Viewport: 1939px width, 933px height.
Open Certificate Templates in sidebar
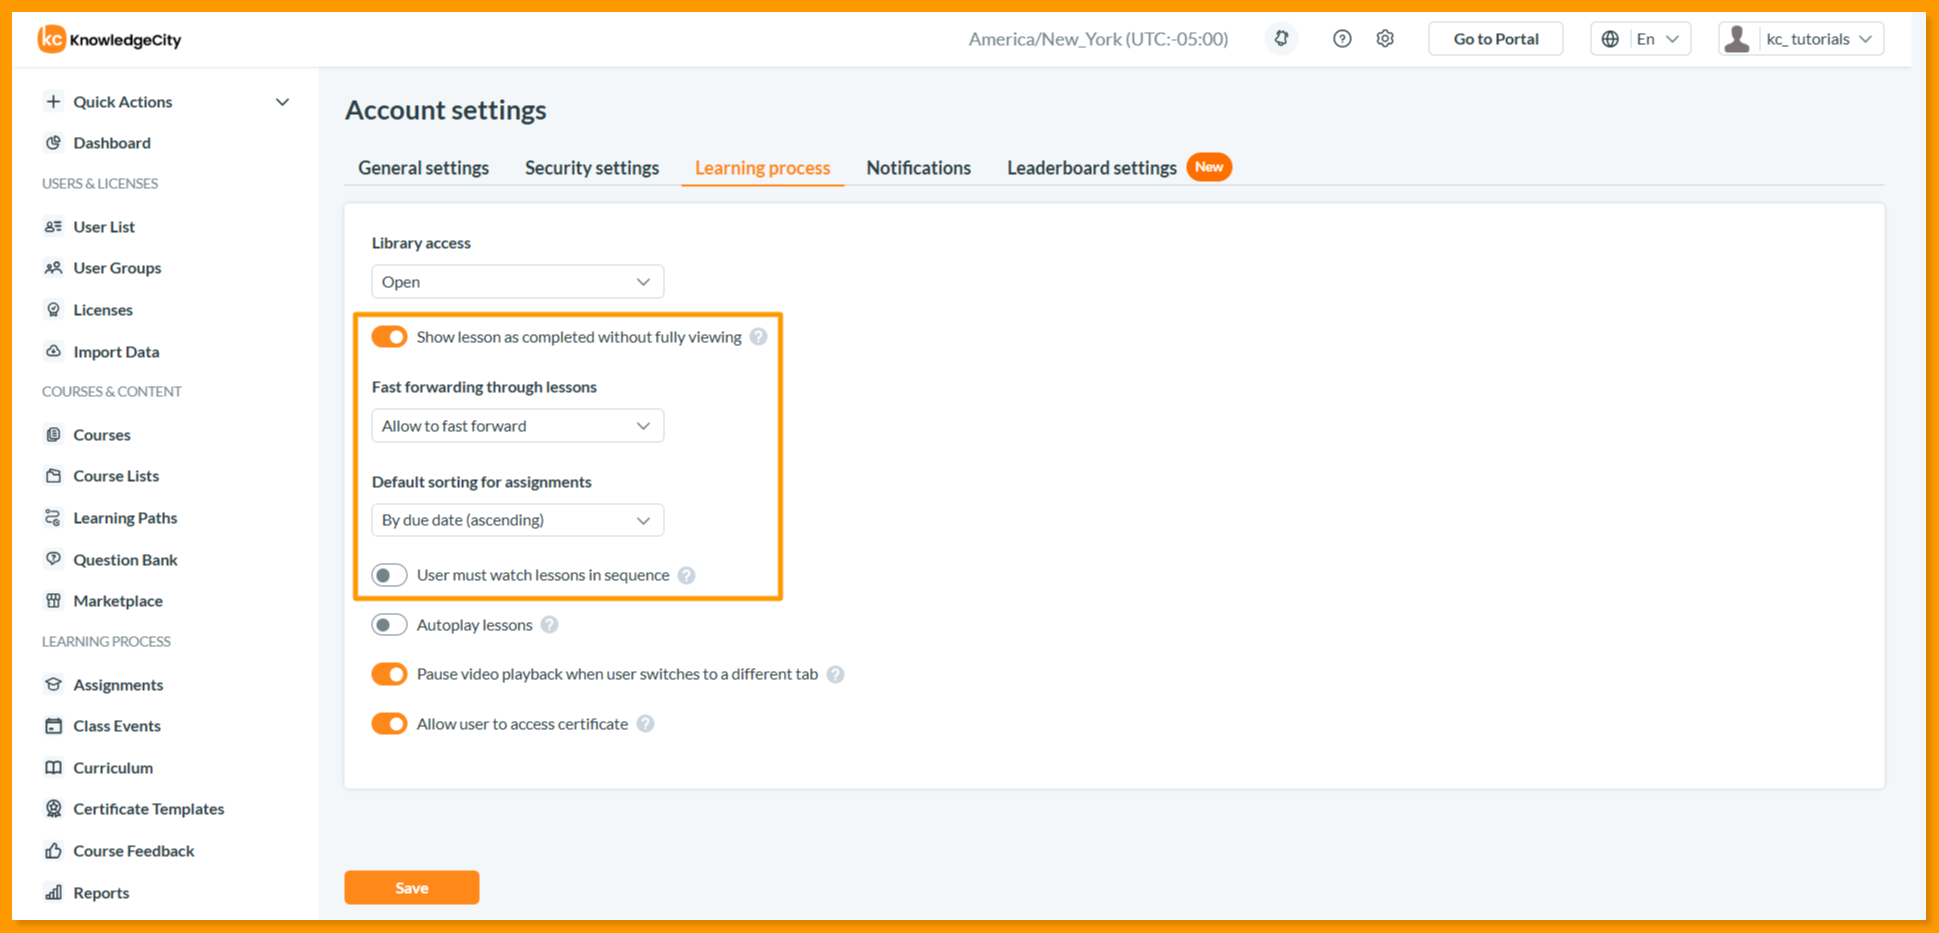148,809
